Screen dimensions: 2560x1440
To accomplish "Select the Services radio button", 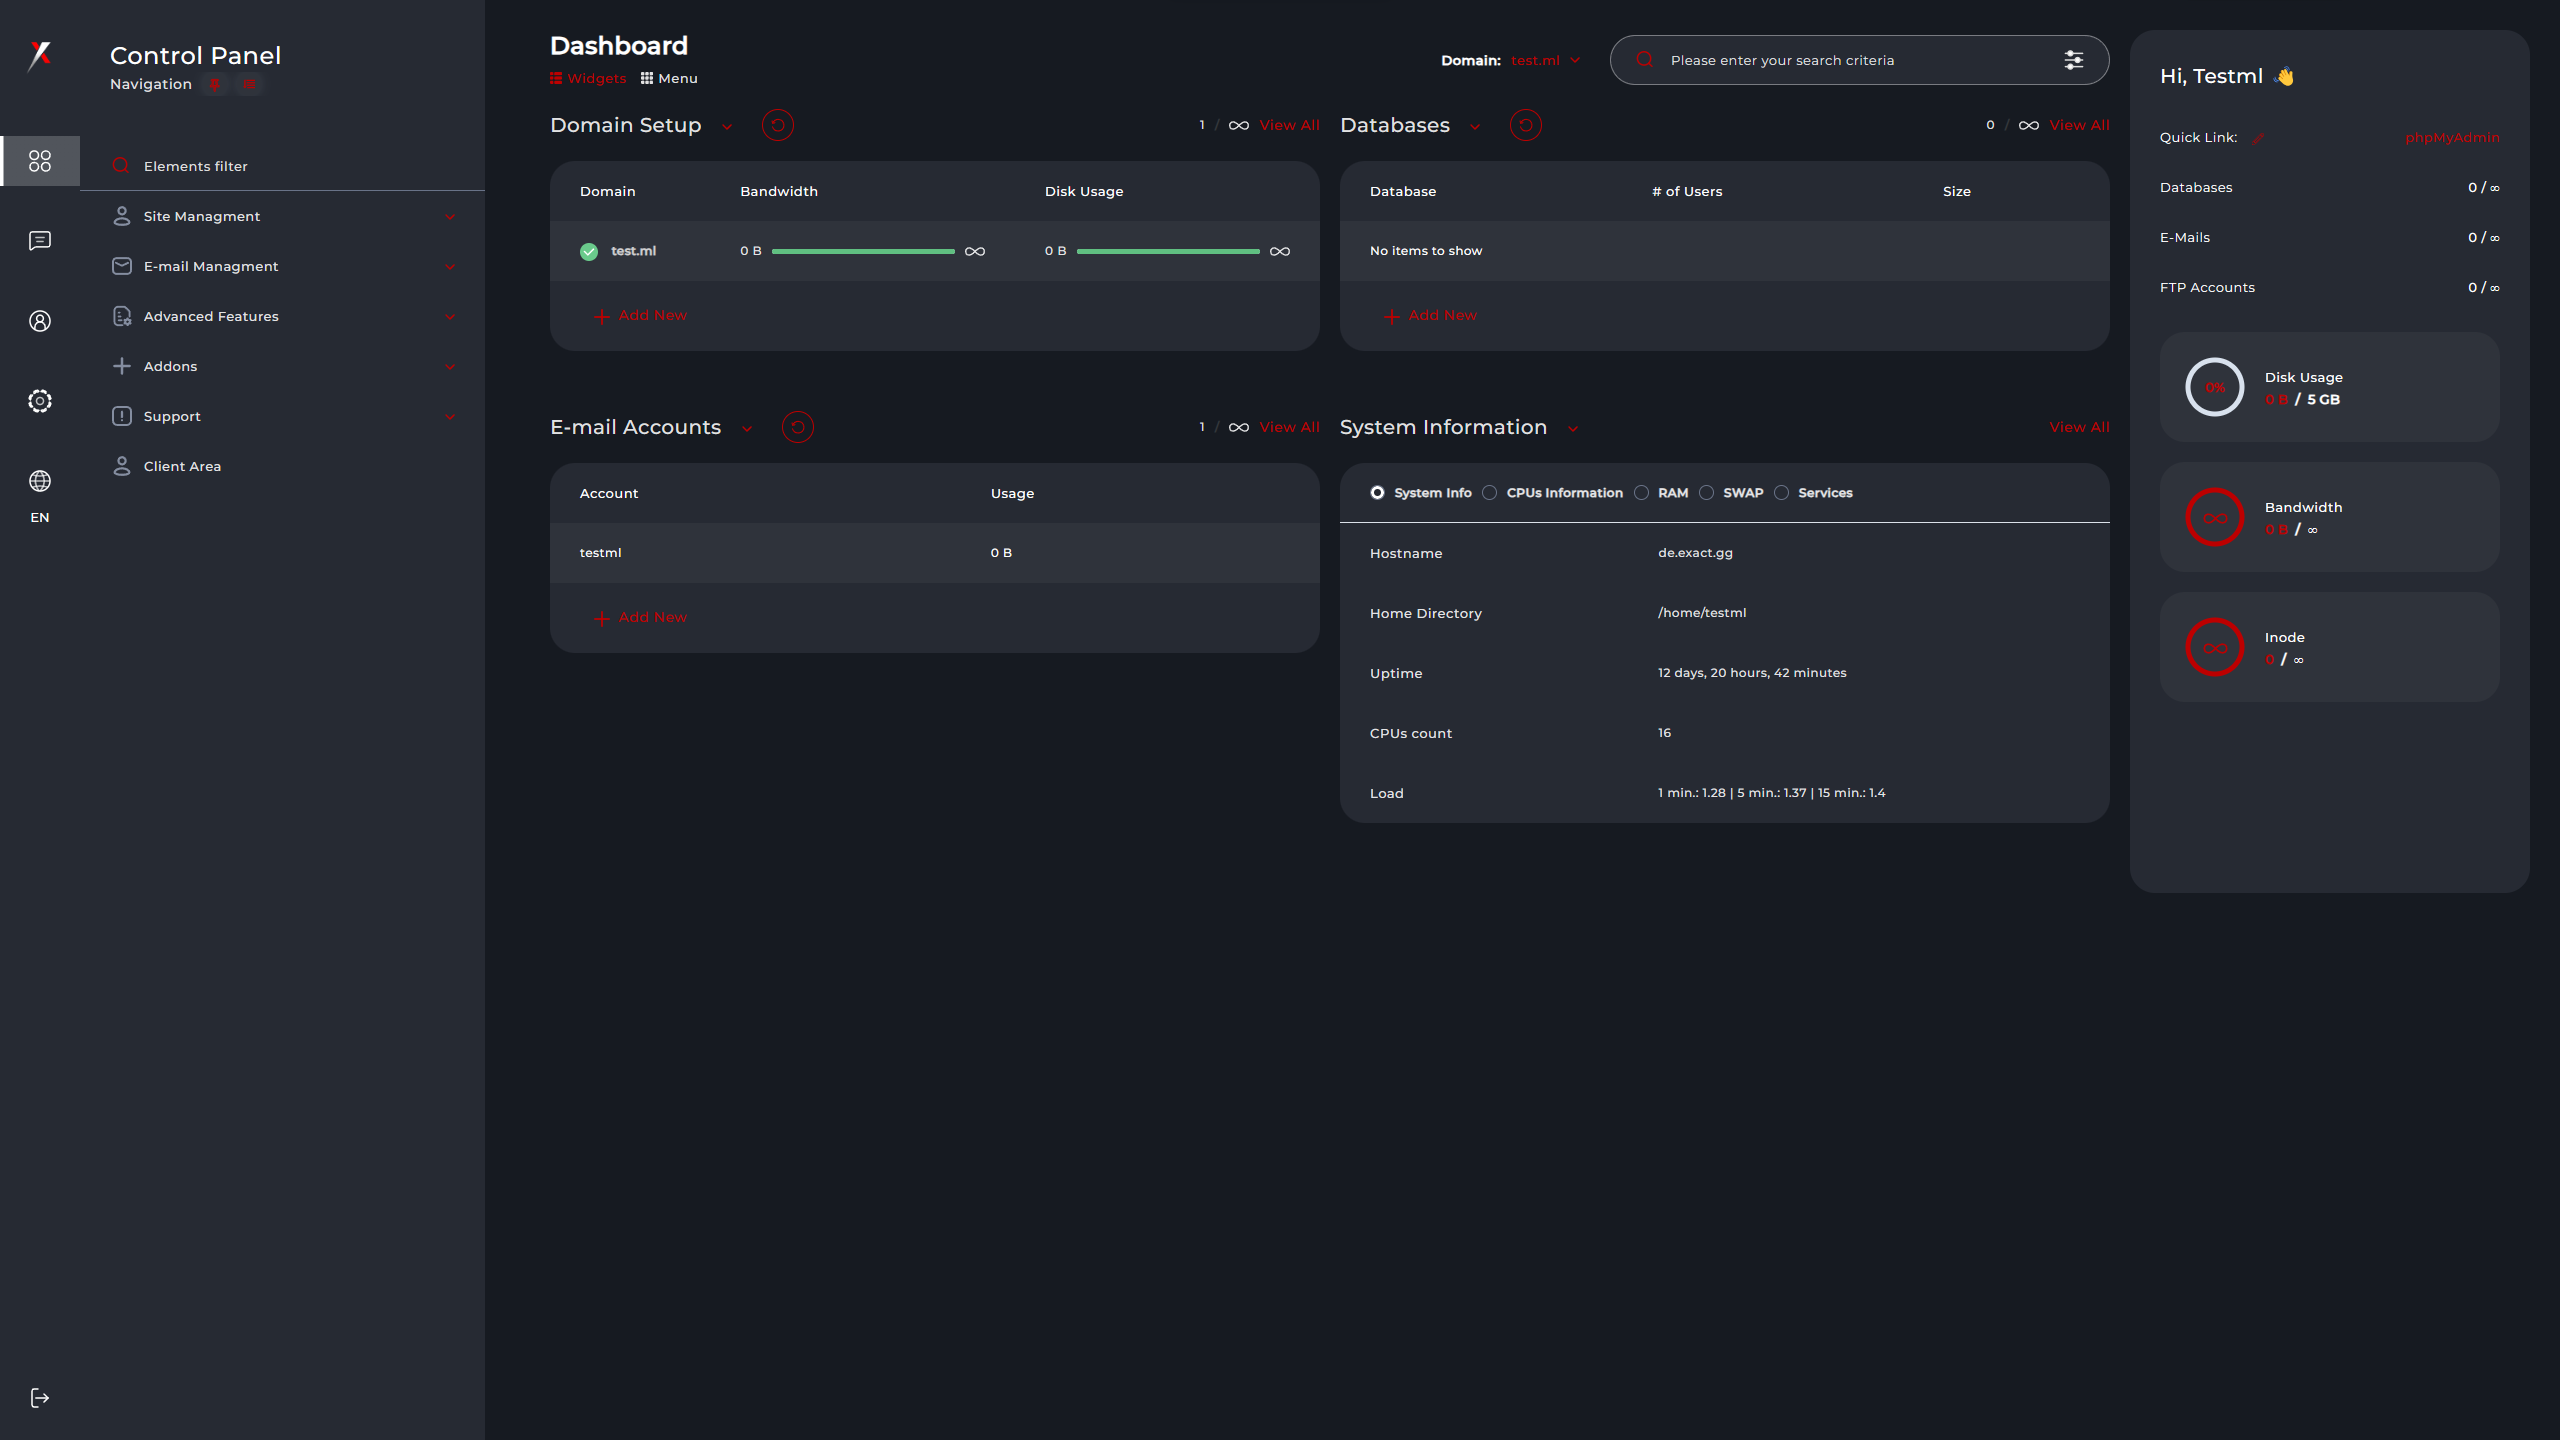I will click(x=1781, y=493).
